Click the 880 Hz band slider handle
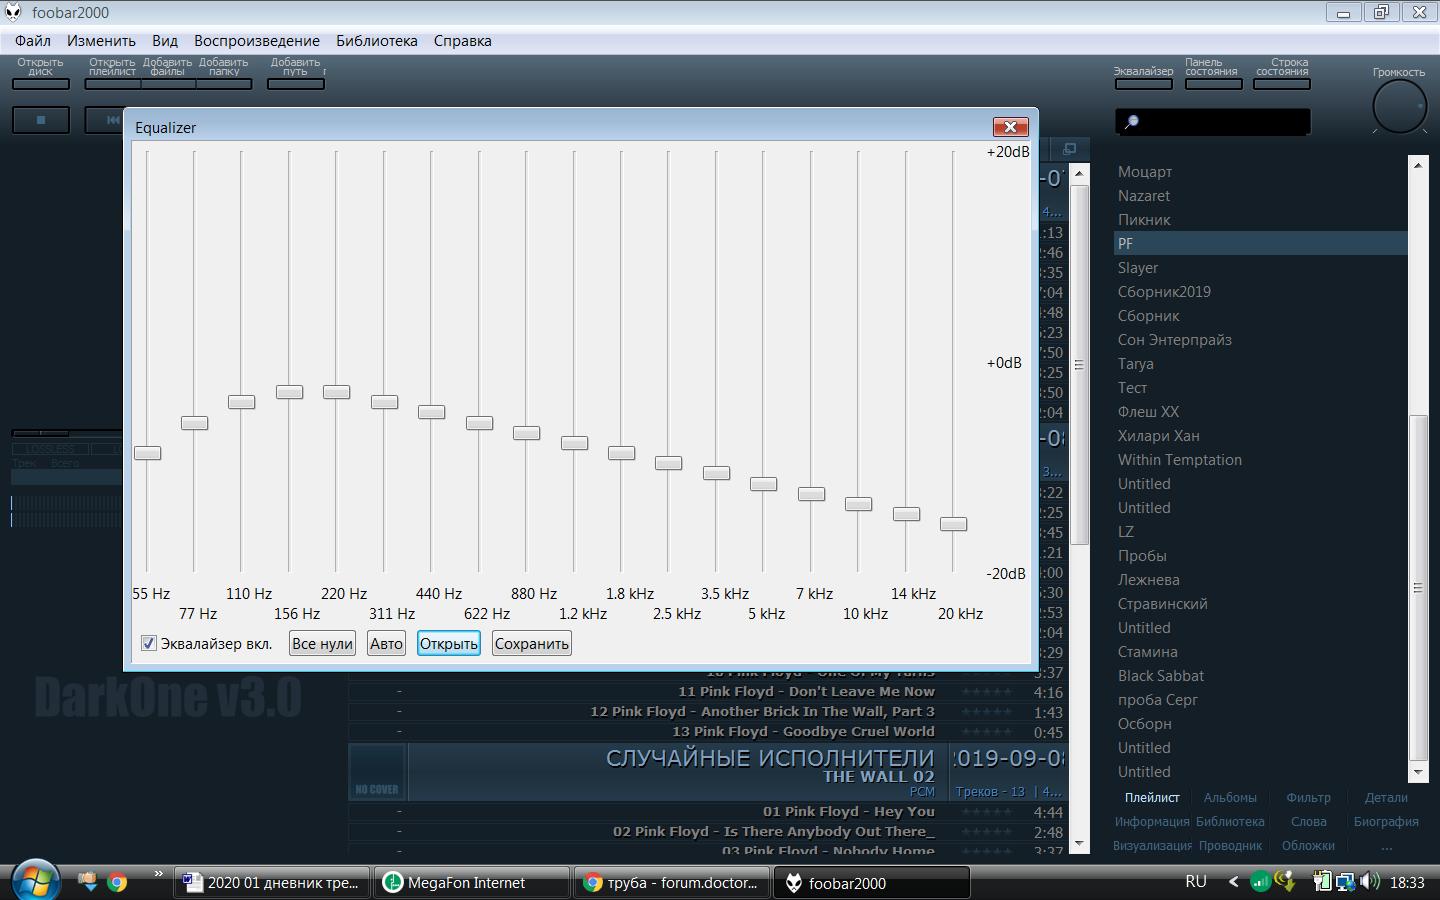 pos(527,433)
